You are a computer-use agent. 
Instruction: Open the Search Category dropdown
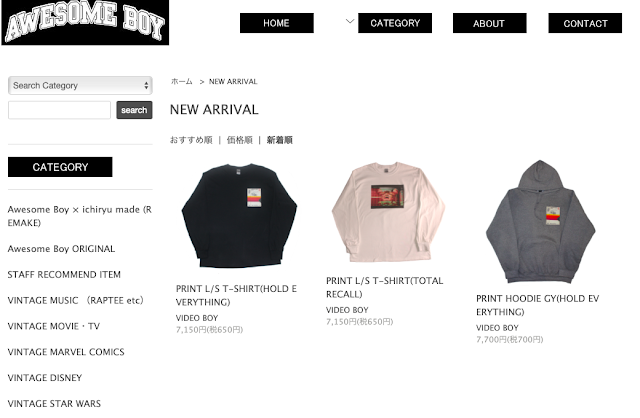point(80,85)
